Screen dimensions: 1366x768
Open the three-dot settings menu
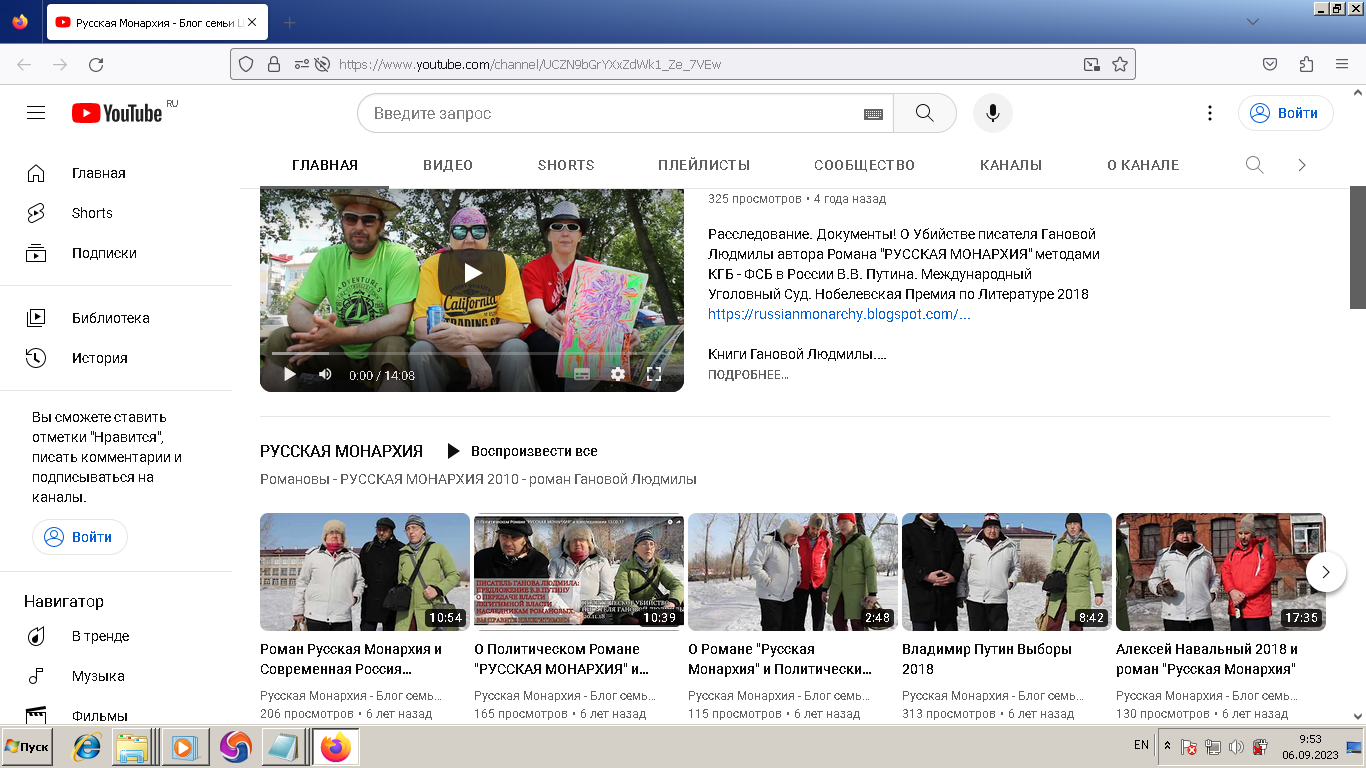(1210, 113)
